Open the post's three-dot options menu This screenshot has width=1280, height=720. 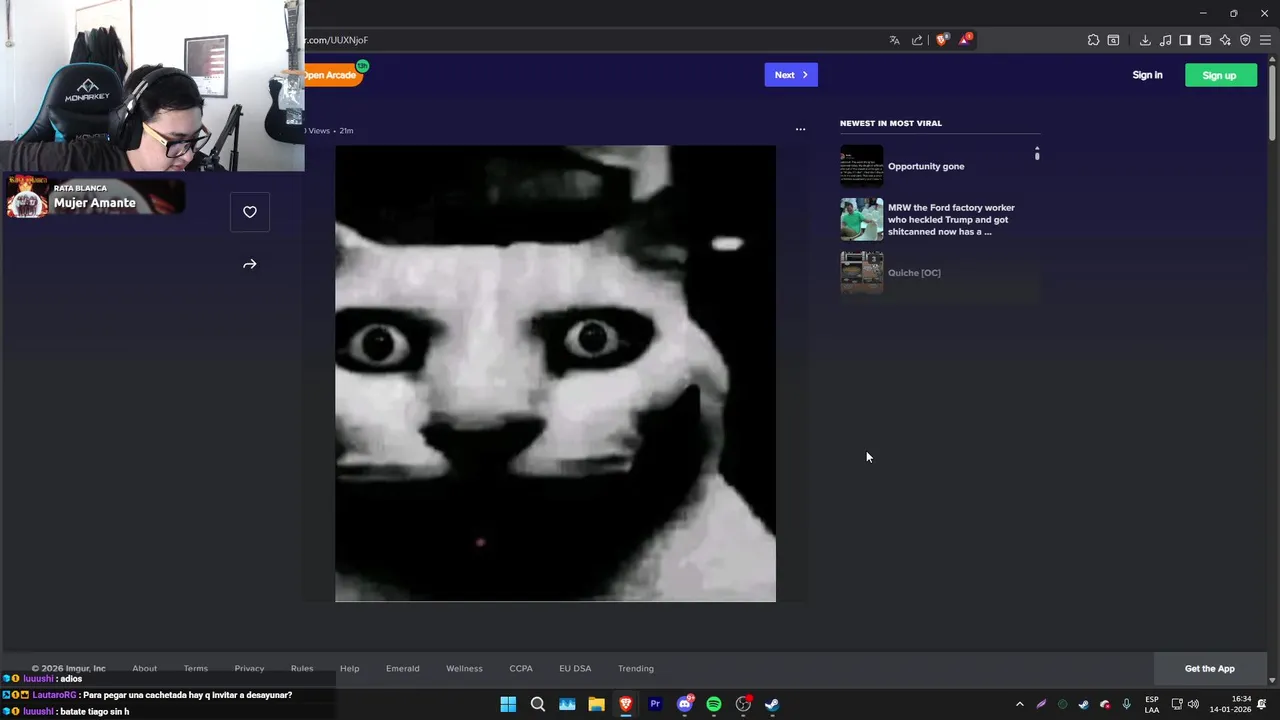pyautogui.click(x=800, y=129)
